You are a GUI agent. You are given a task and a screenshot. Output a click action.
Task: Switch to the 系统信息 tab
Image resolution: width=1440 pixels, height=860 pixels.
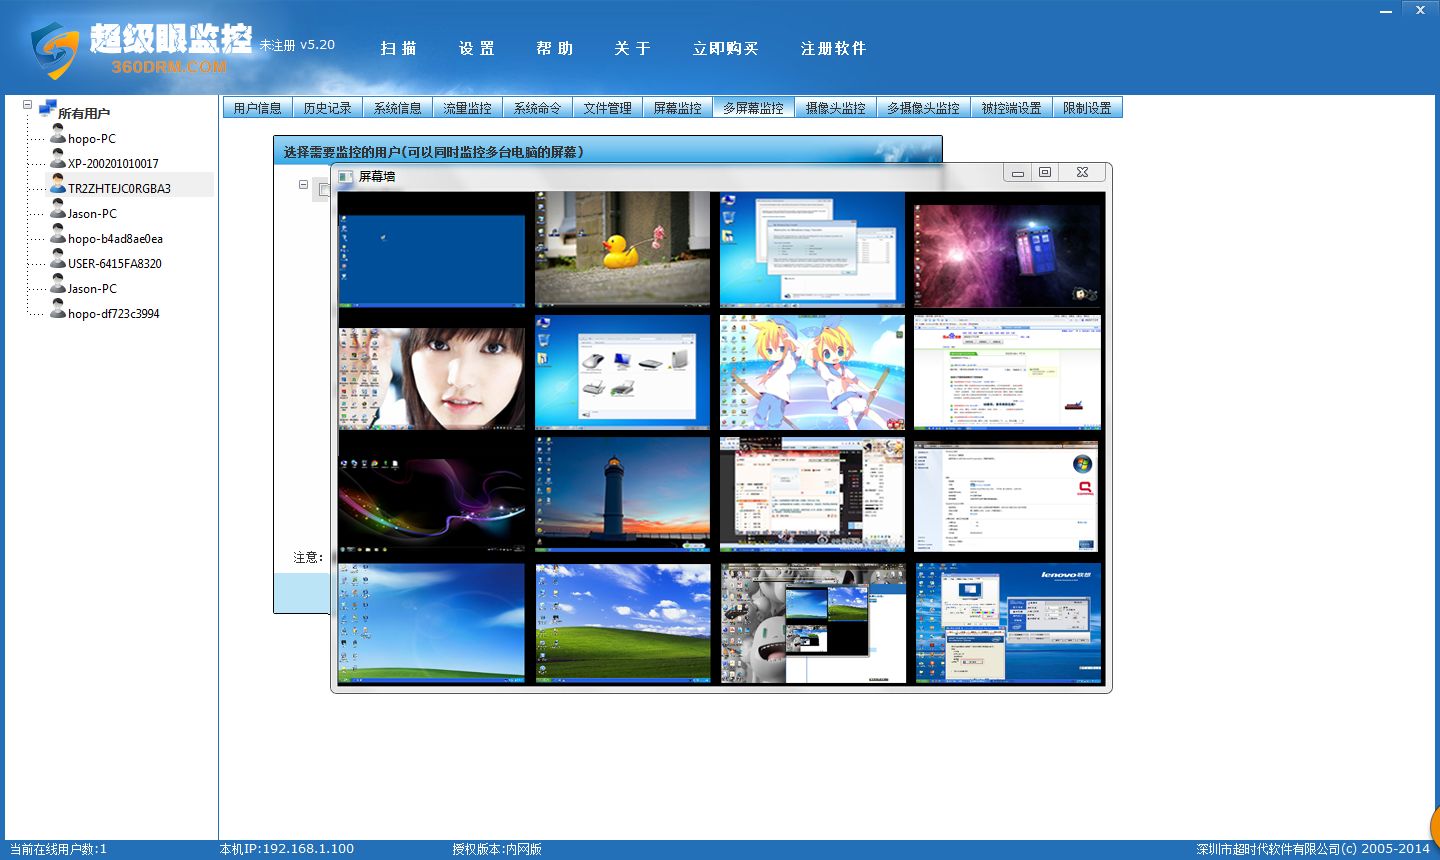(398, 107)
